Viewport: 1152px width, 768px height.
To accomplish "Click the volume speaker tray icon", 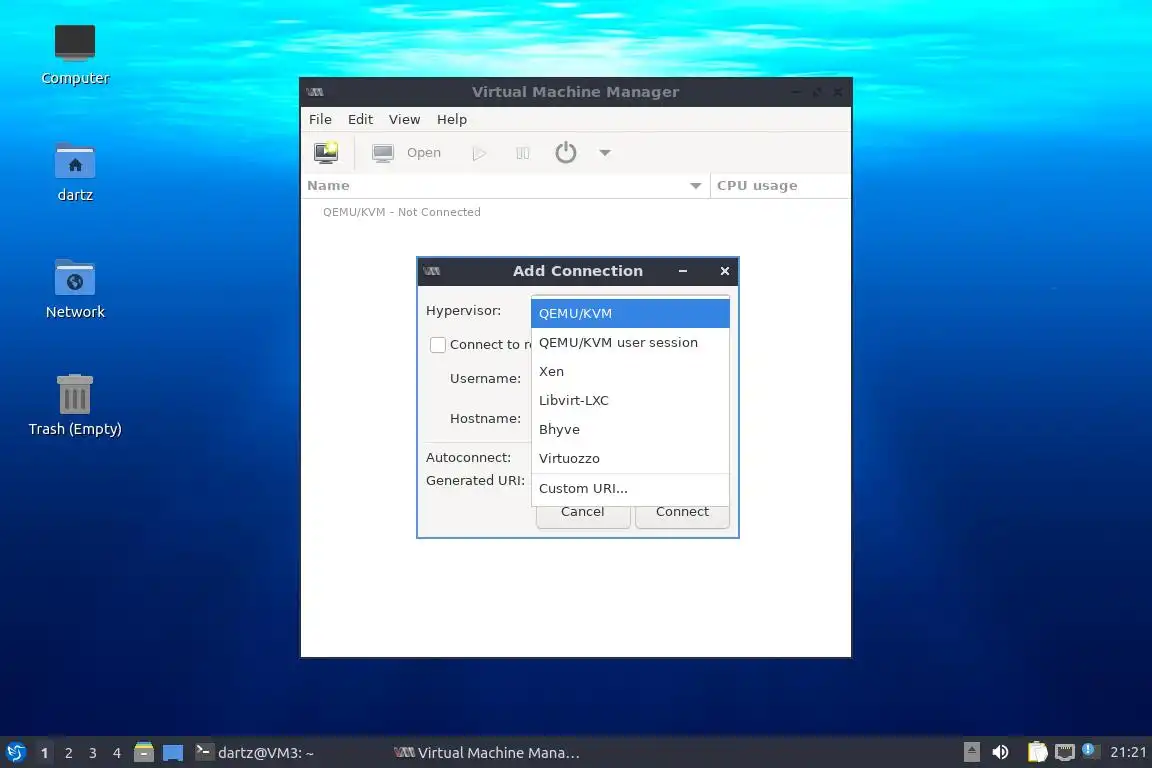I will 1001,752.
